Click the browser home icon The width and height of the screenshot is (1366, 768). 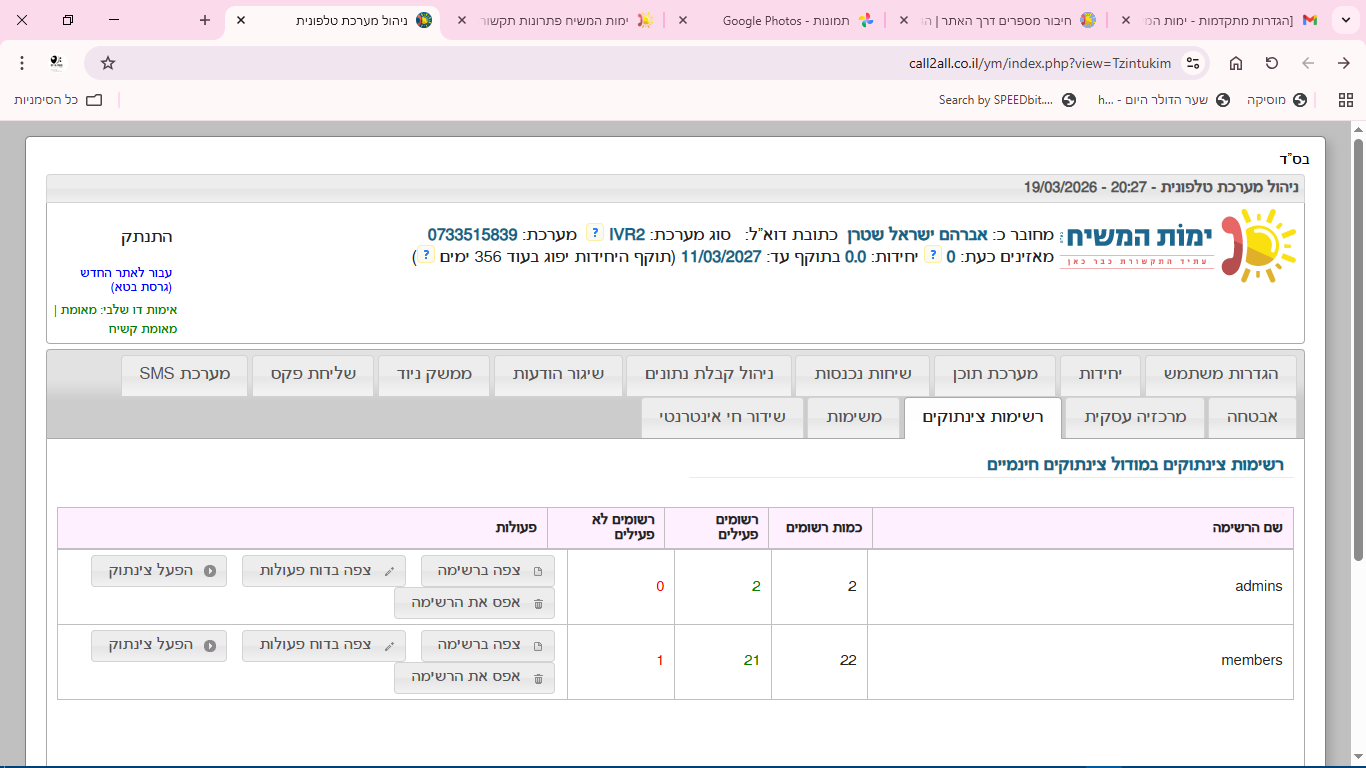[1236, 63]
